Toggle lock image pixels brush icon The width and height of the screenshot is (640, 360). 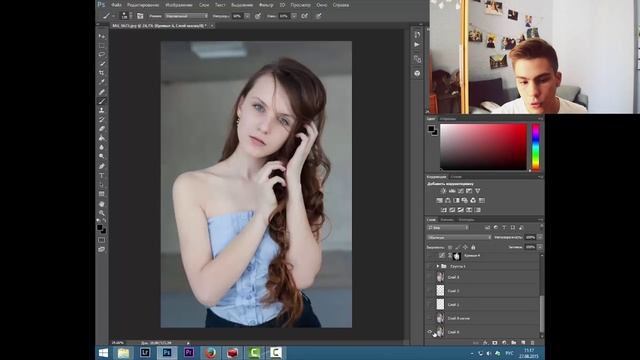[x=458, y=247]
